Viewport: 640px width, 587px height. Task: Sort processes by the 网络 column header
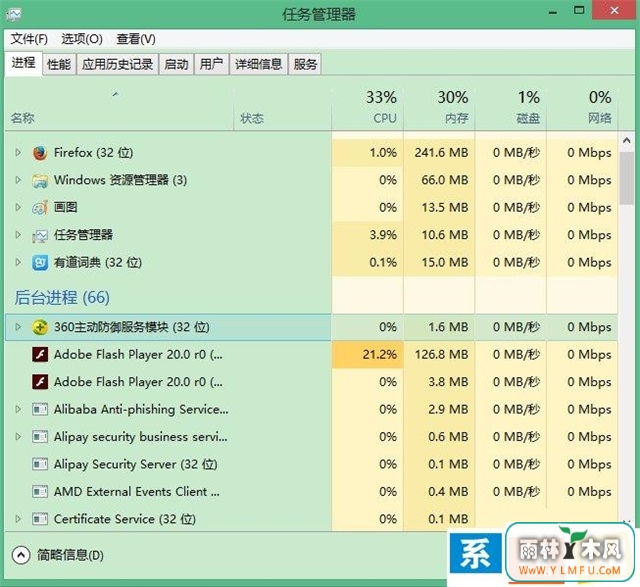pos(582,109)
